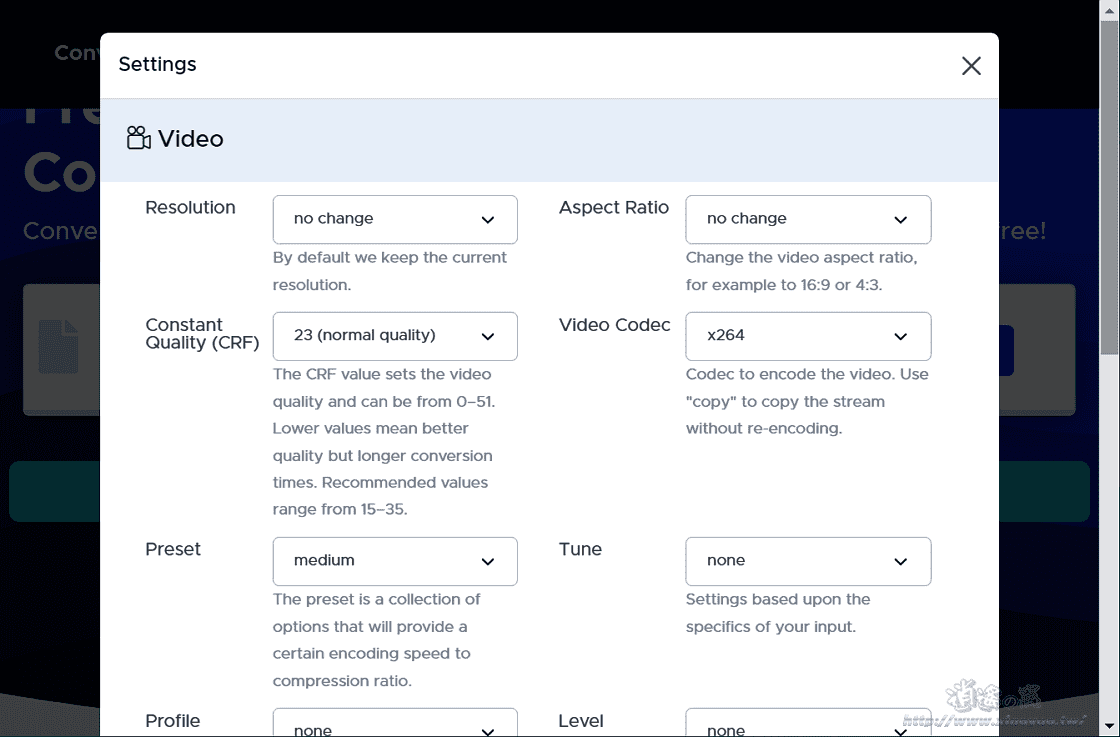Close the Settings dialog with the X
This screenshot has width=1120, height=737.
point(970,66)
